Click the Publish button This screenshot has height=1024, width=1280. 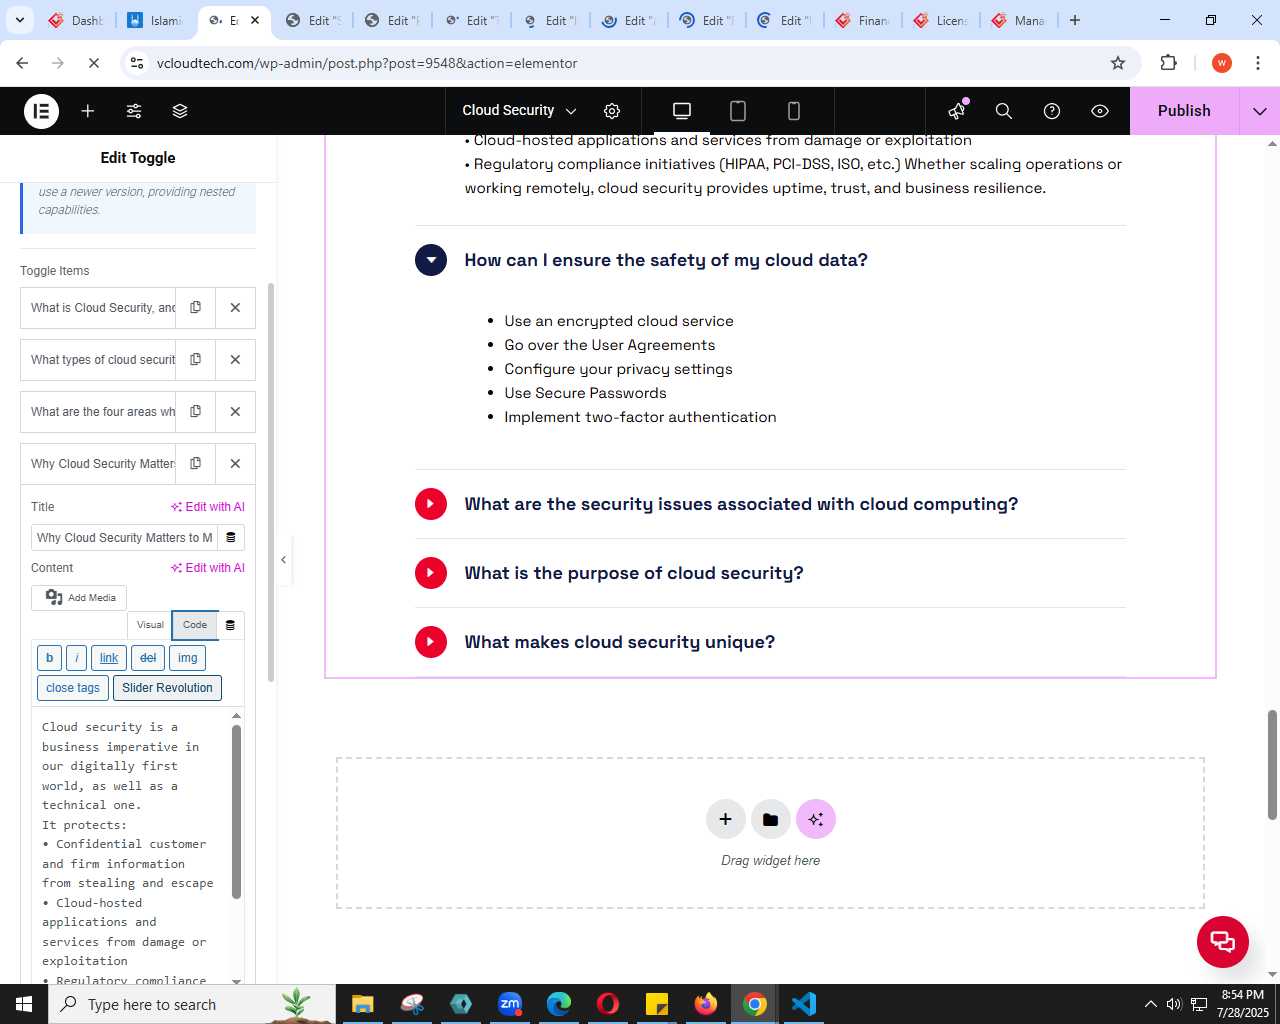click(x=1184, y=111)
